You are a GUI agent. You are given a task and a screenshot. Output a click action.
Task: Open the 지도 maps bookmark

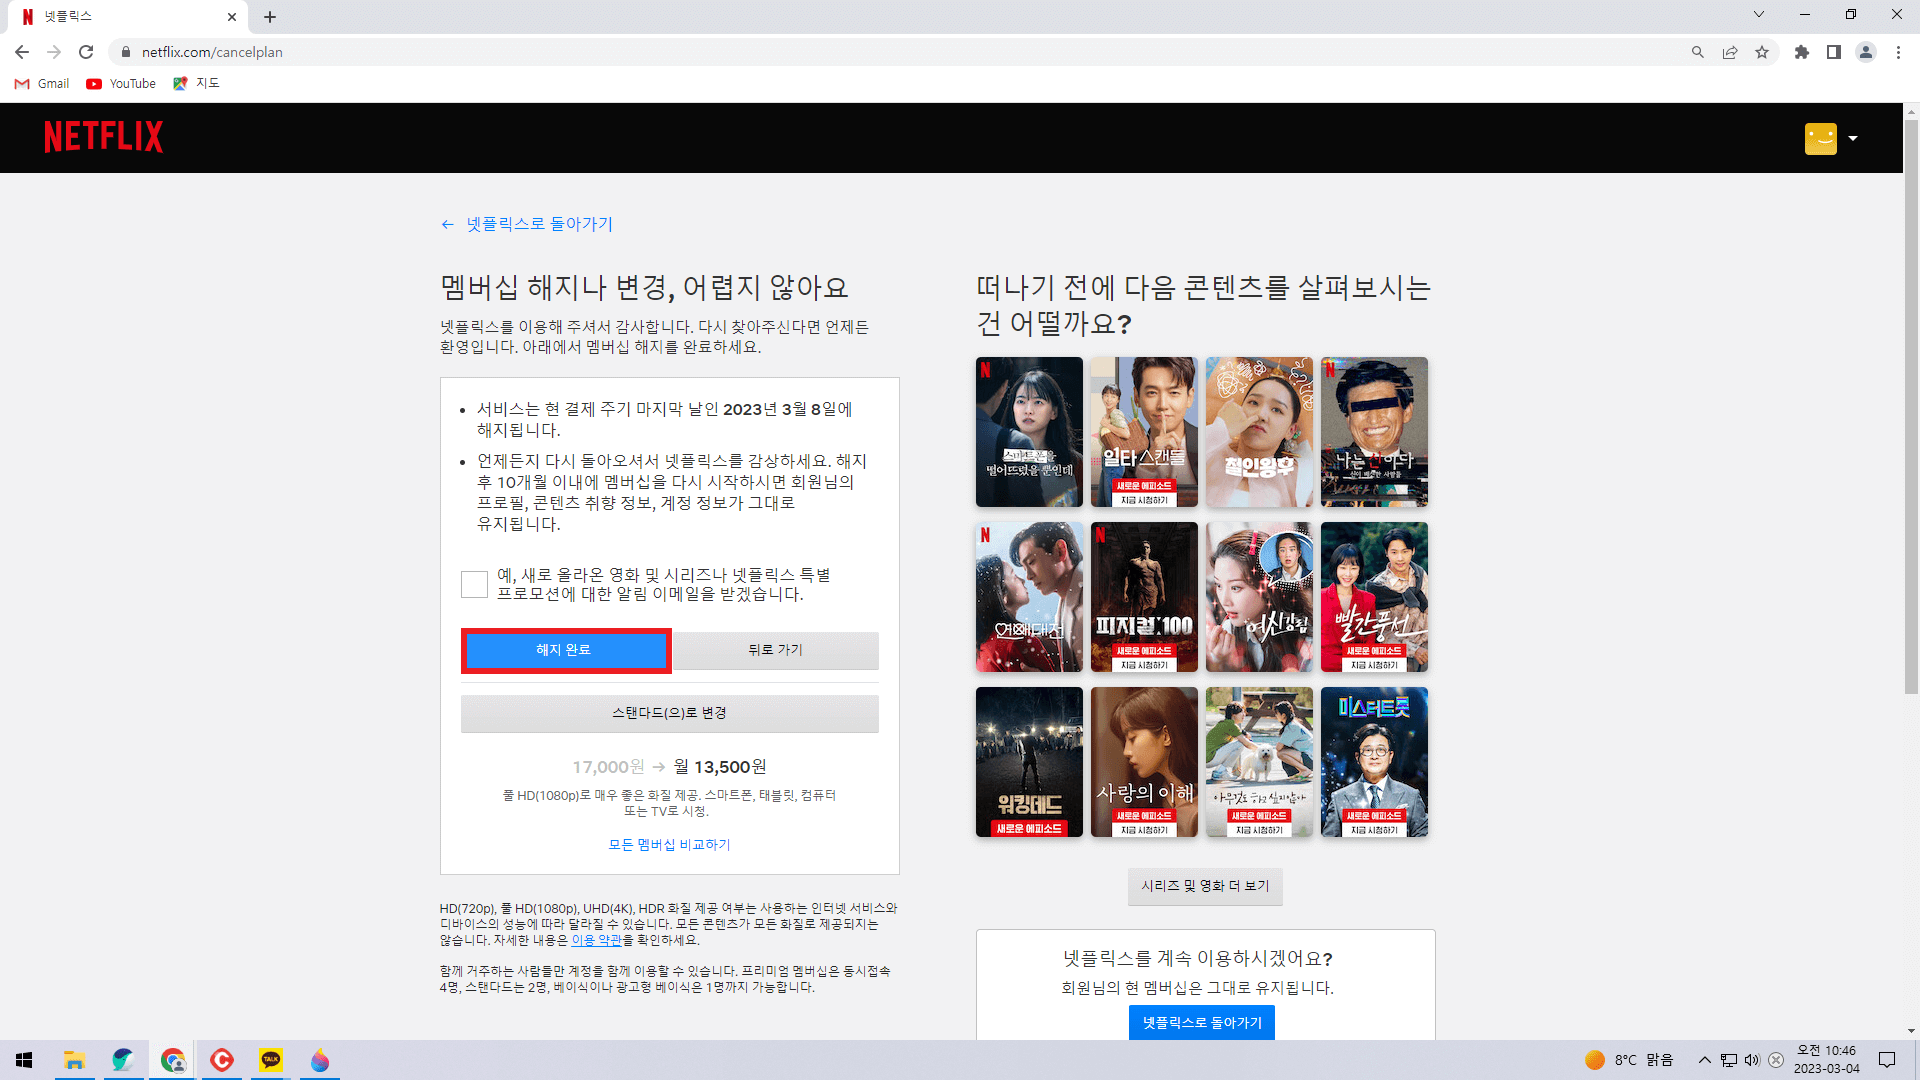point(196,84)
